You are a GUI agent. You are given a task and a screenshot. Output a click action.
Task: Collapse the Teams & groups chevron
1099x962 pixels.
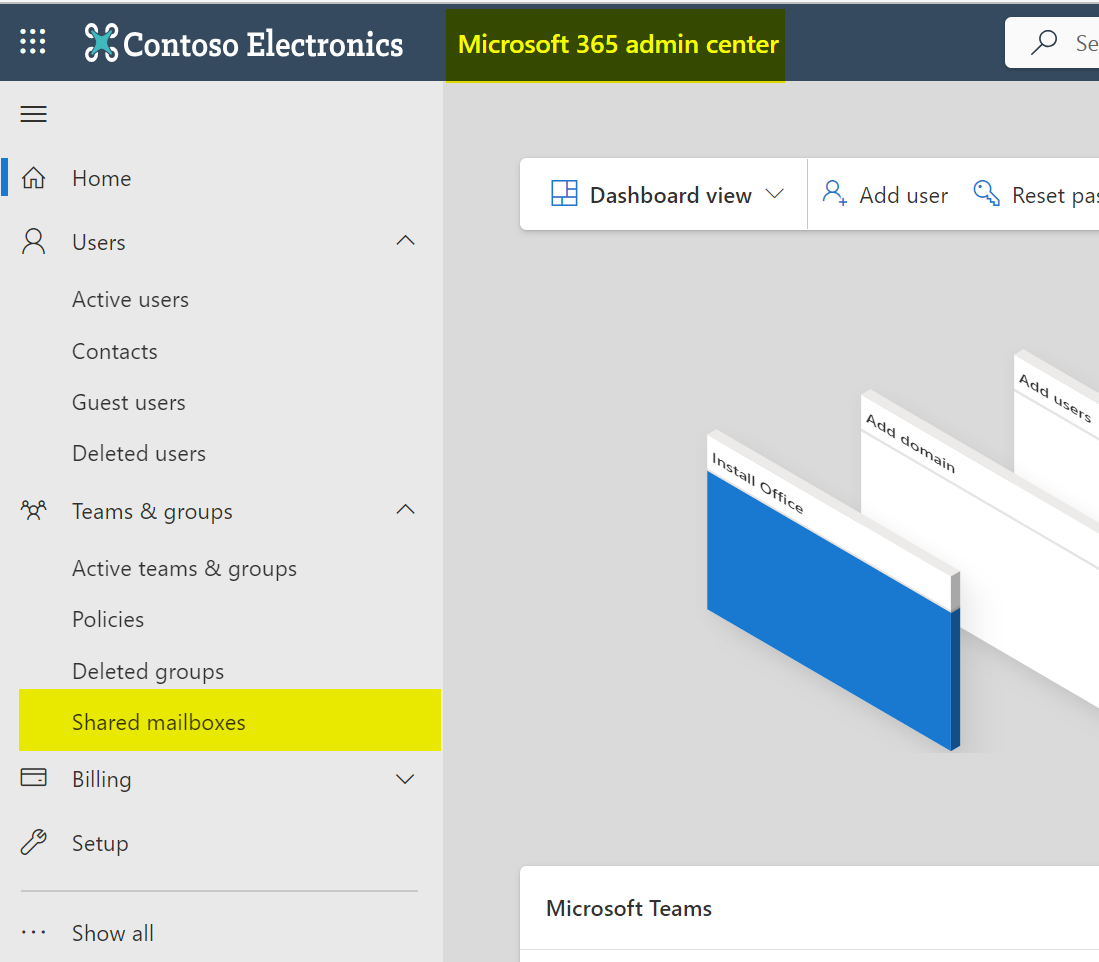point(405,509)
